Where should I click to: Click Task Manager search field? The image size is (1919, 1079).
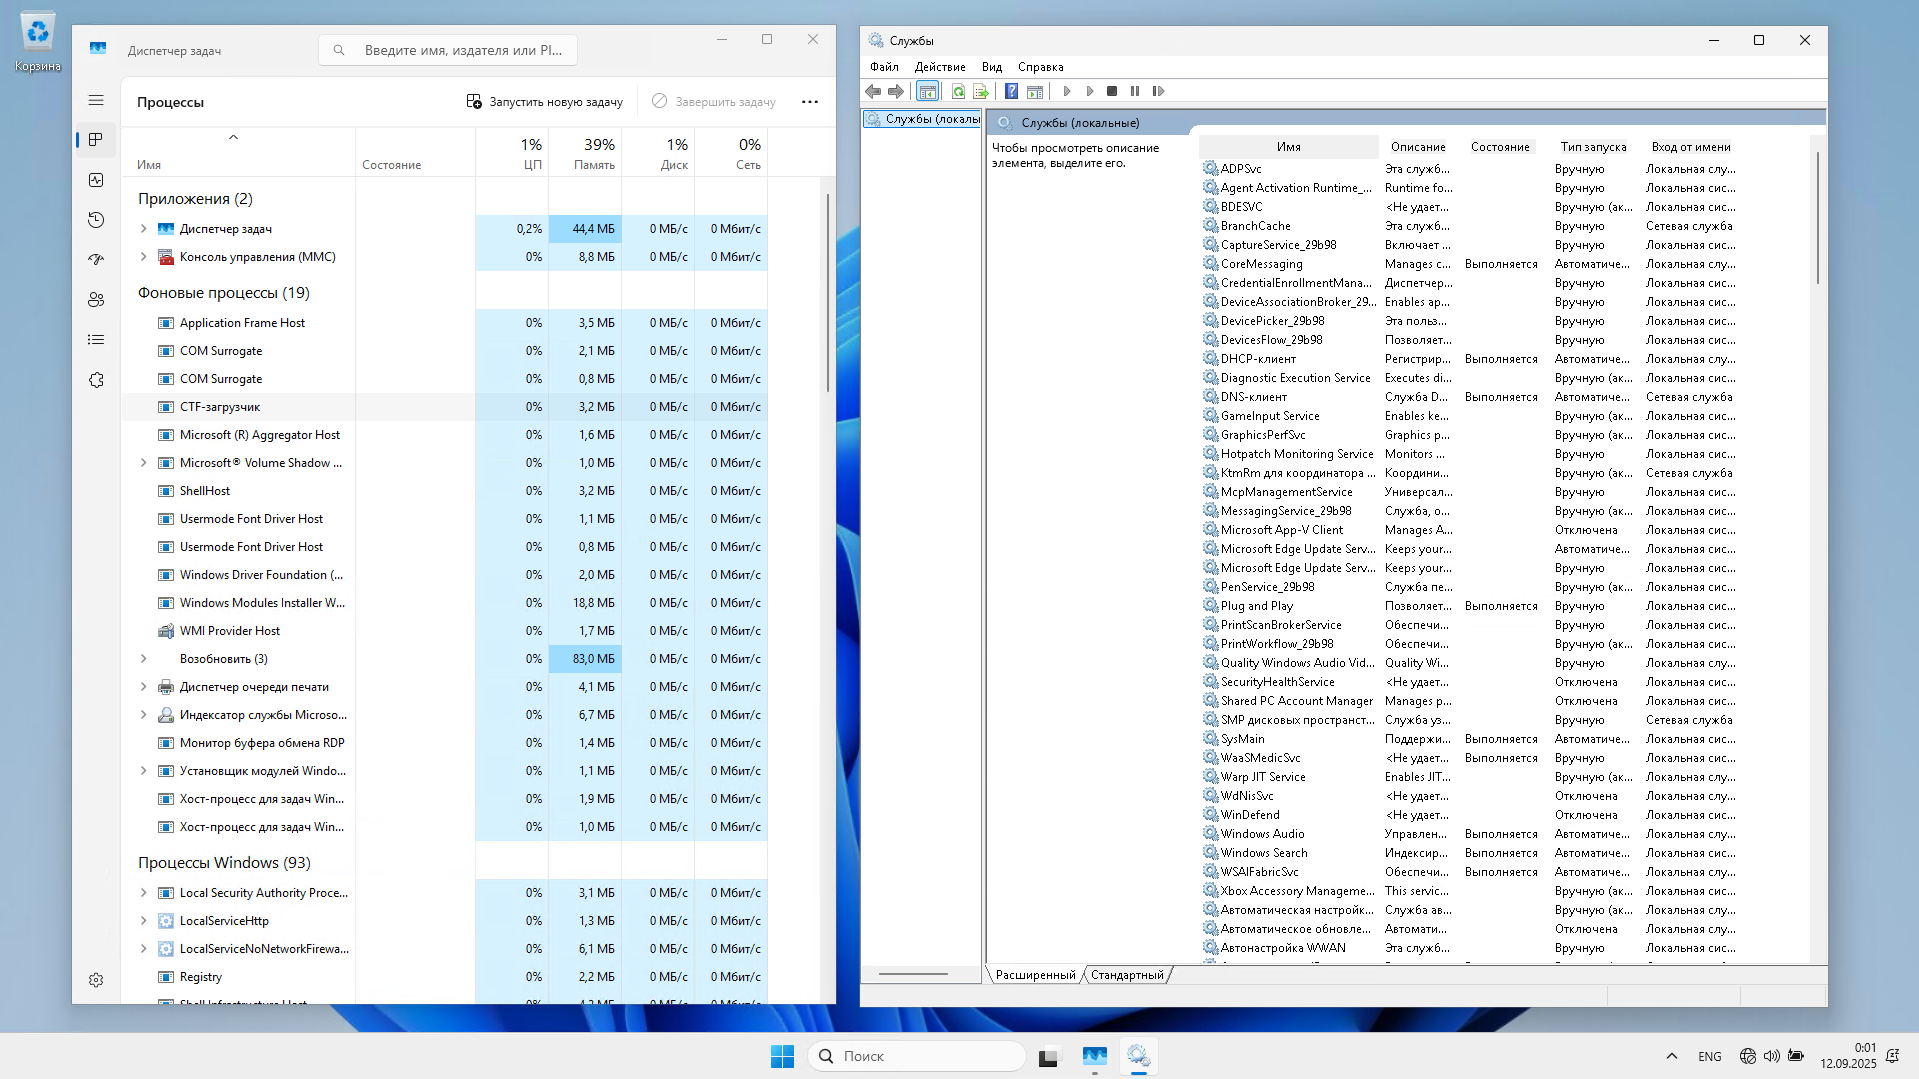click(448, 50)
